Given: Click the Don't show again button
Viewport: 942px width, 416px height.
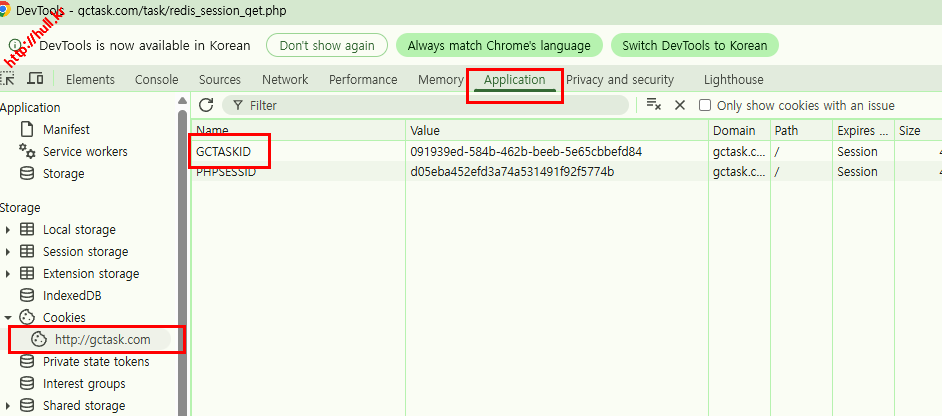Looking at the screenshot, I should coord(327,46).
